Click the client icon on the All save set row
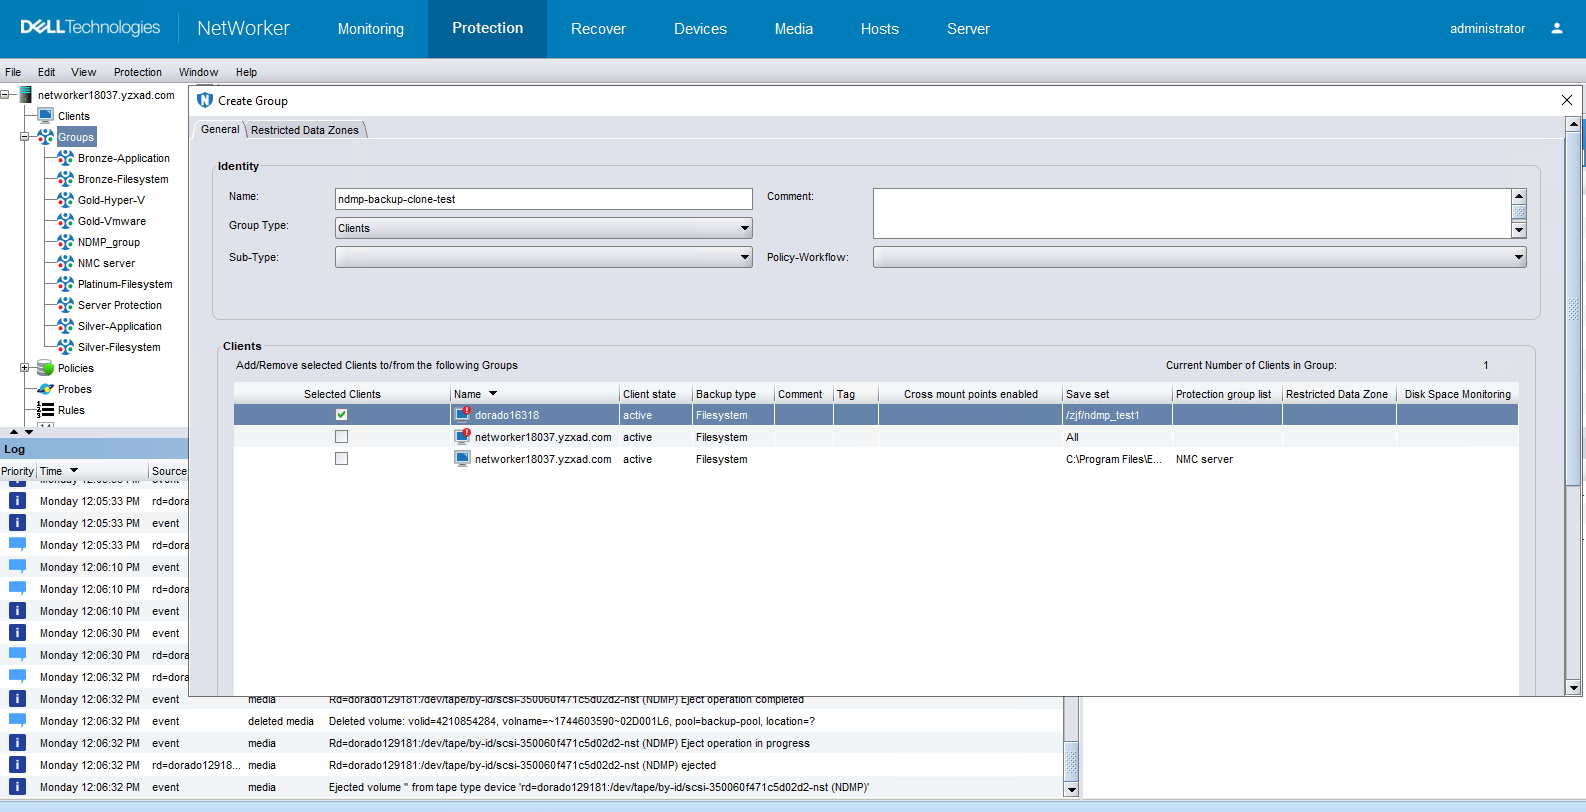This screenshot has width=1586, height=812. pos(462,436)
